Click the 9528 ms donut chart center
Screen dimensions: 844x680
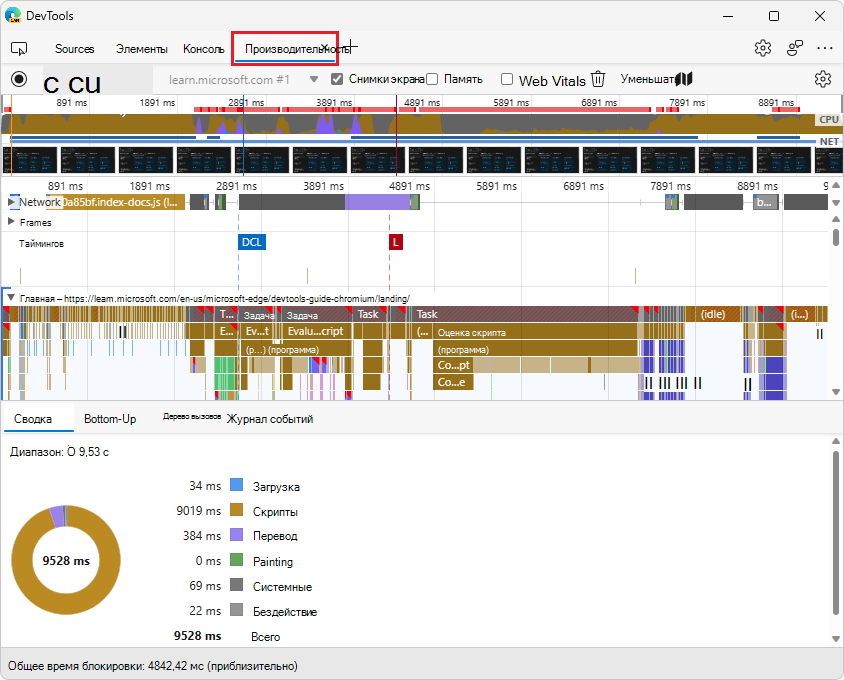(66, 560)
